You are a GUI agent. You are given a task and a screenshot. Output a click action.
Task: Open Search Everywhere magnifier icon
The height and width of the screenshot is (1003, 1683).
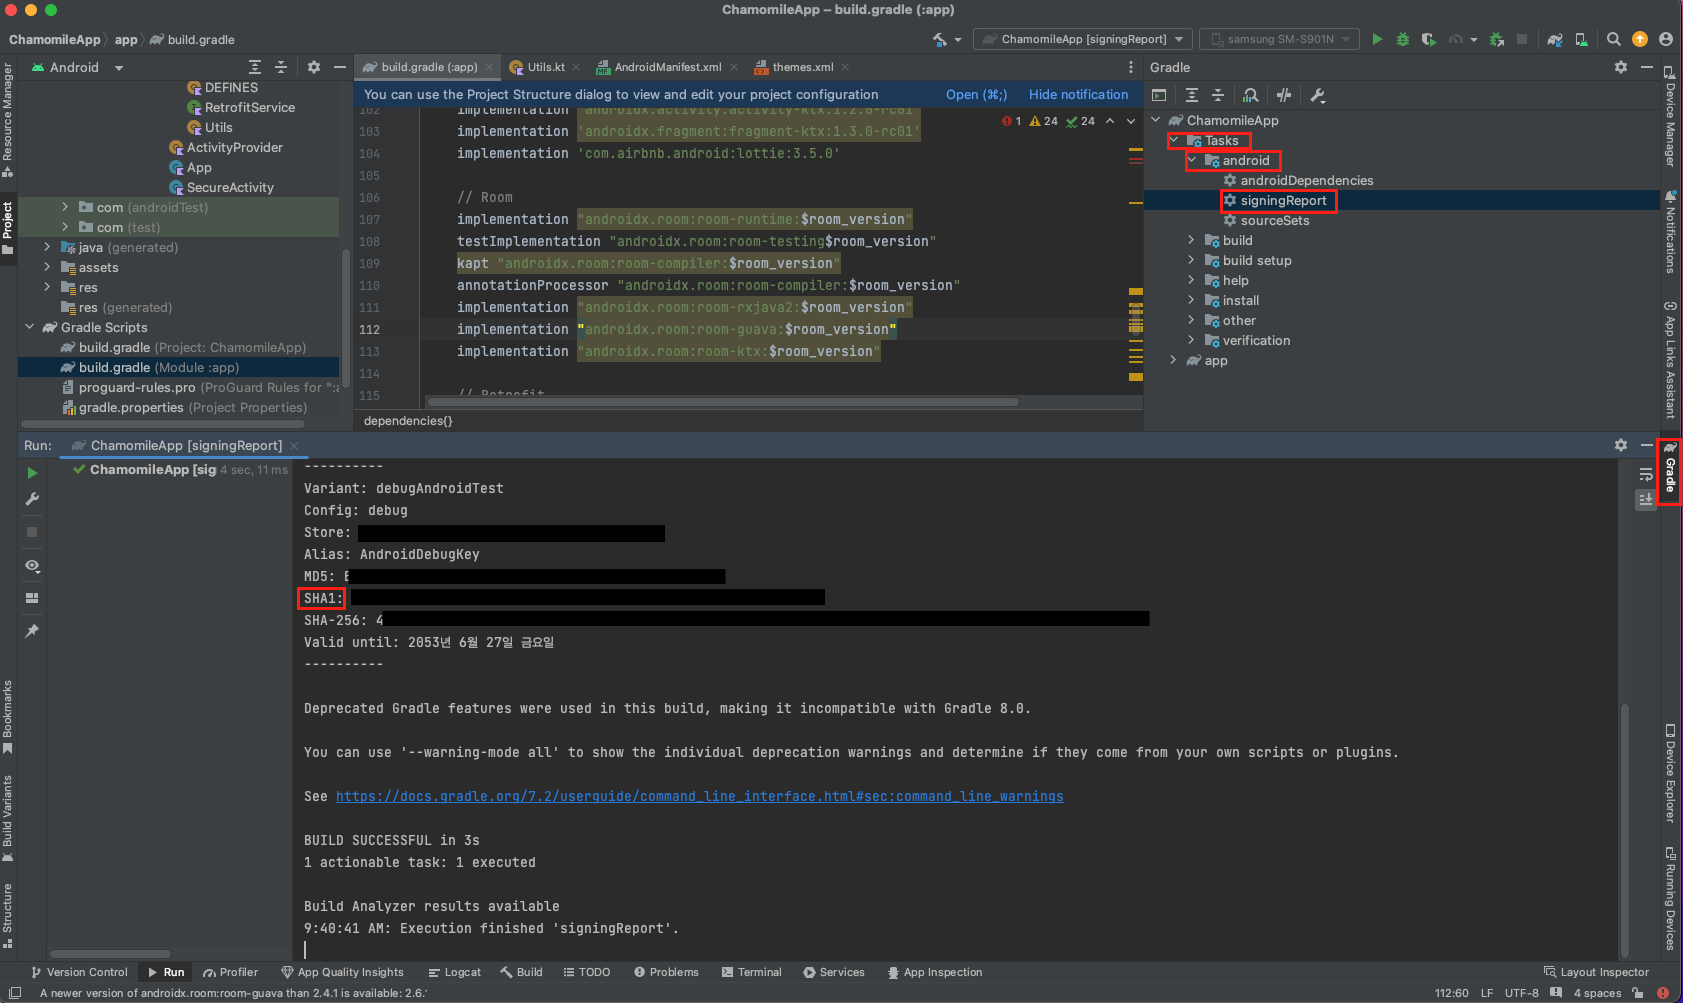1614,39
